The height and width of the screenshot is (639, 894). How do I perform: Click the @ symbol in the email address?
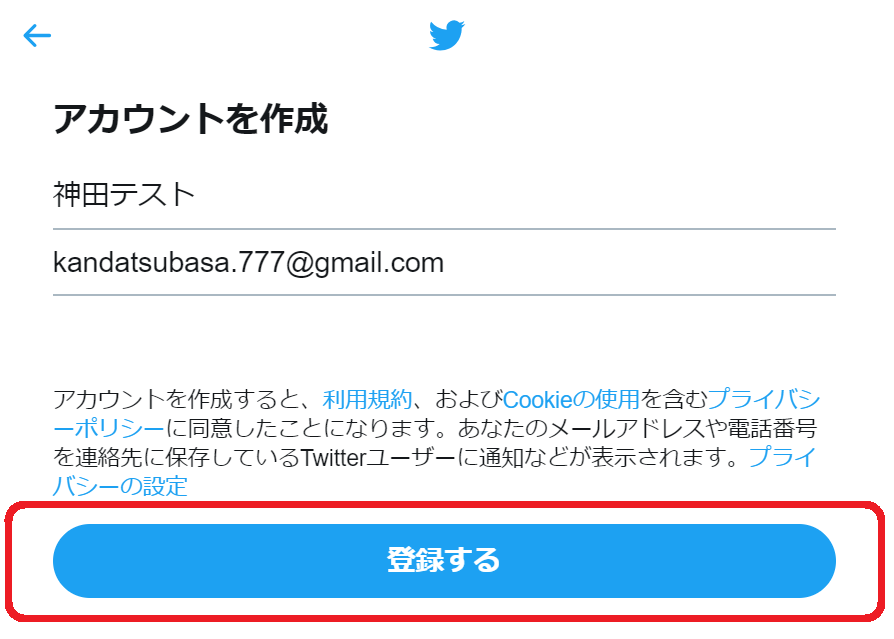pyautogui.click(x=299, y=263)
